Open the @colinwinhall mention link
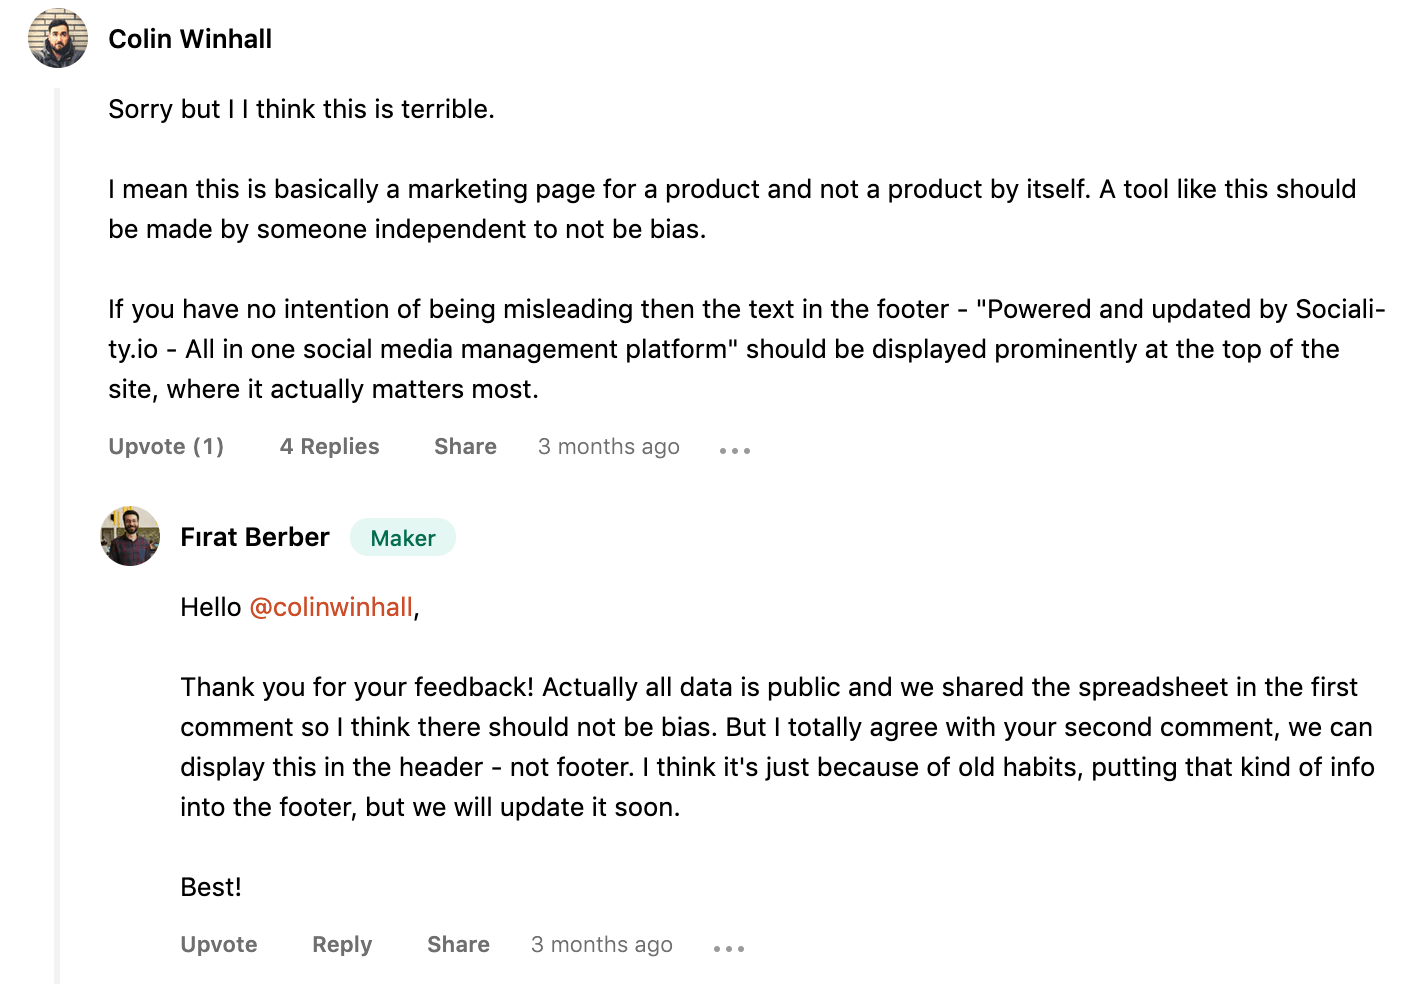Image resolution: width=1422 pixels, height=984 pixels. click(x=331, y=607)
